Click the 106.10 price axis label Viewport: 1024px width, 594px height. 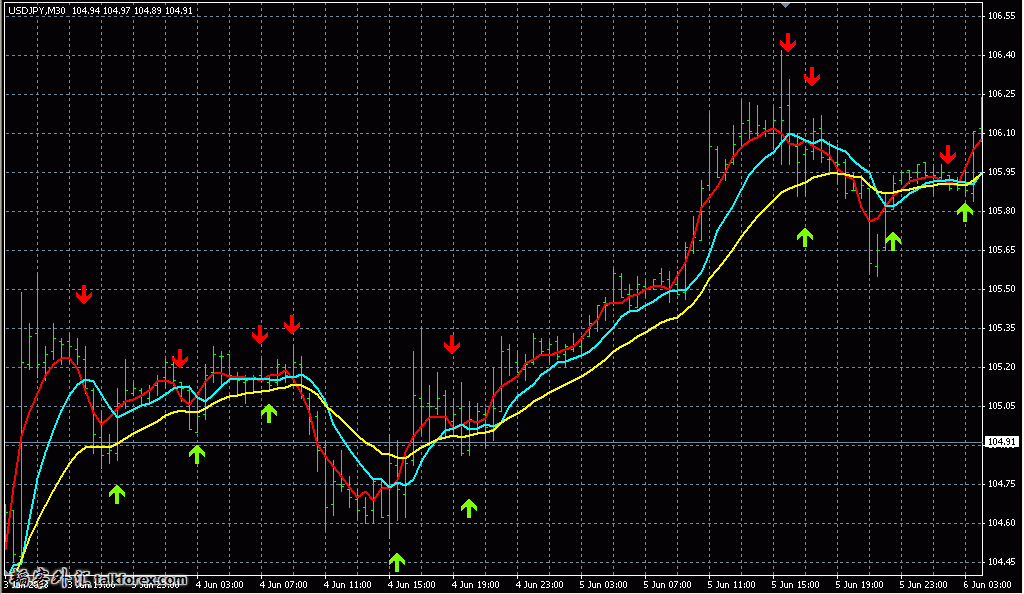[1002, 133]
